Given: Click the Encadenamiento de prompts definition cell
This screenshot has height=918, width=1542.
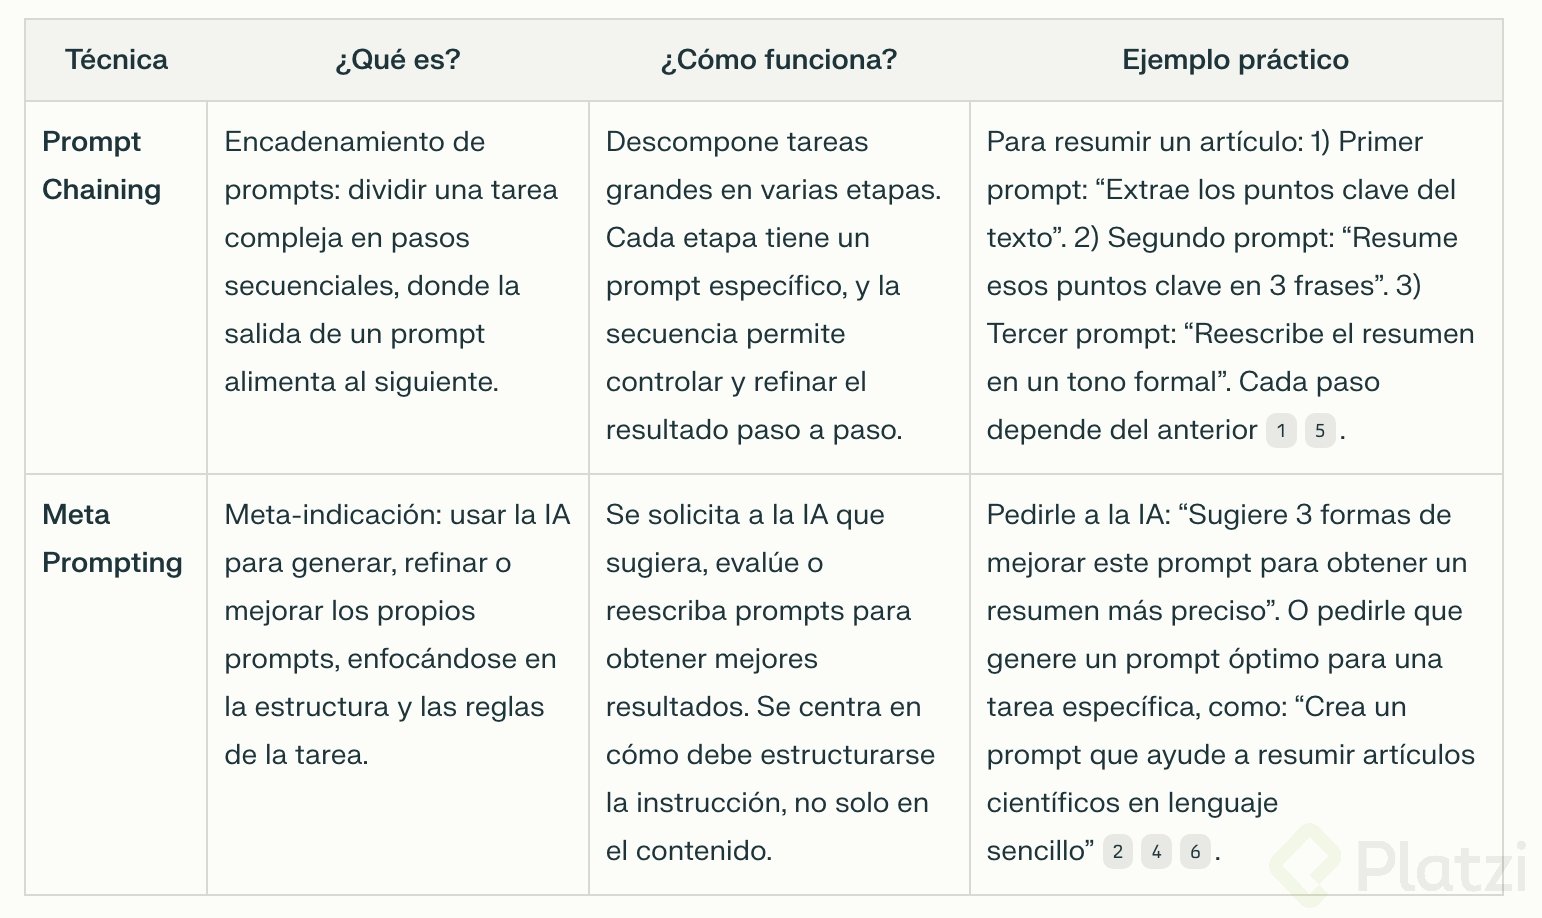Looking at the screenshot, I should (391, 262).
